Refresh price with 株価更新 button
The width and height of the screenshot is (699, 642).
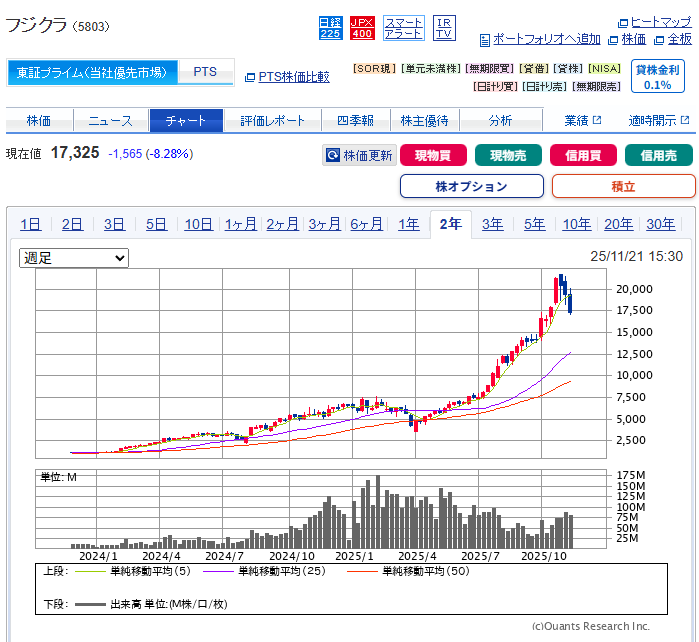pos(359,156)
